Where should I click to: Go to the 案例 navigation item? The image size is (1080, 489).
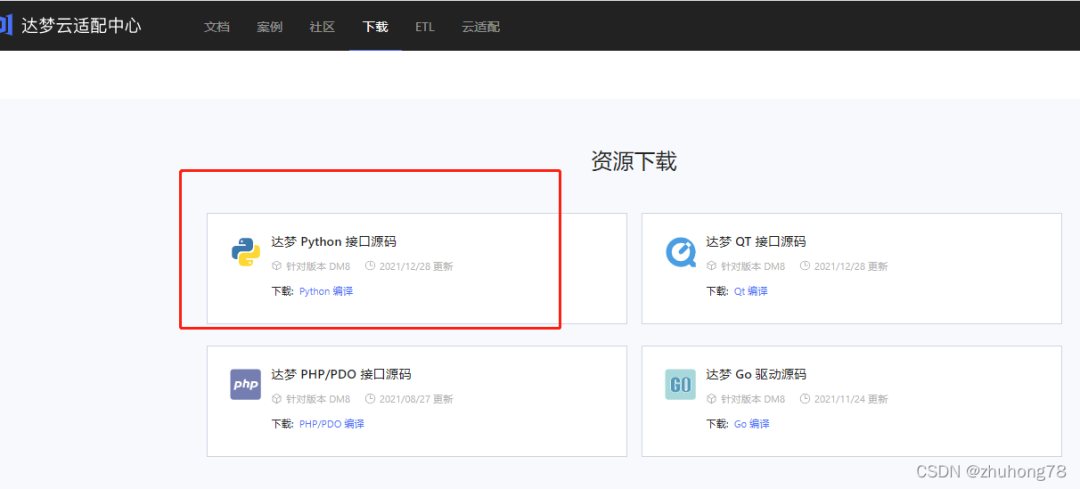click(270, 27)
